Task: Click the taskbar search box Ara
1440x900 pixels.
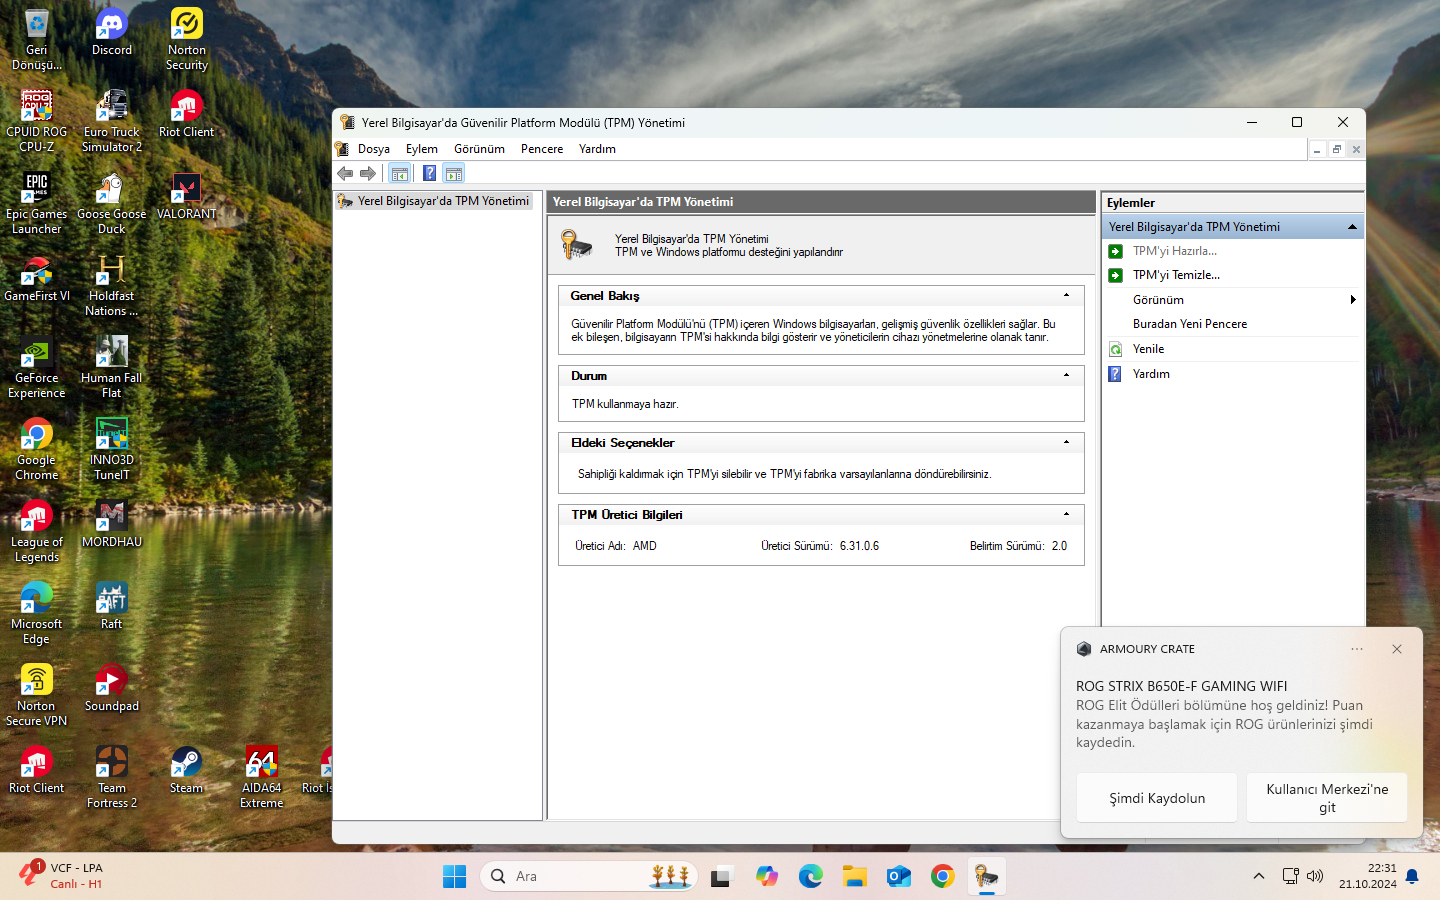Action: pos(589,877)
